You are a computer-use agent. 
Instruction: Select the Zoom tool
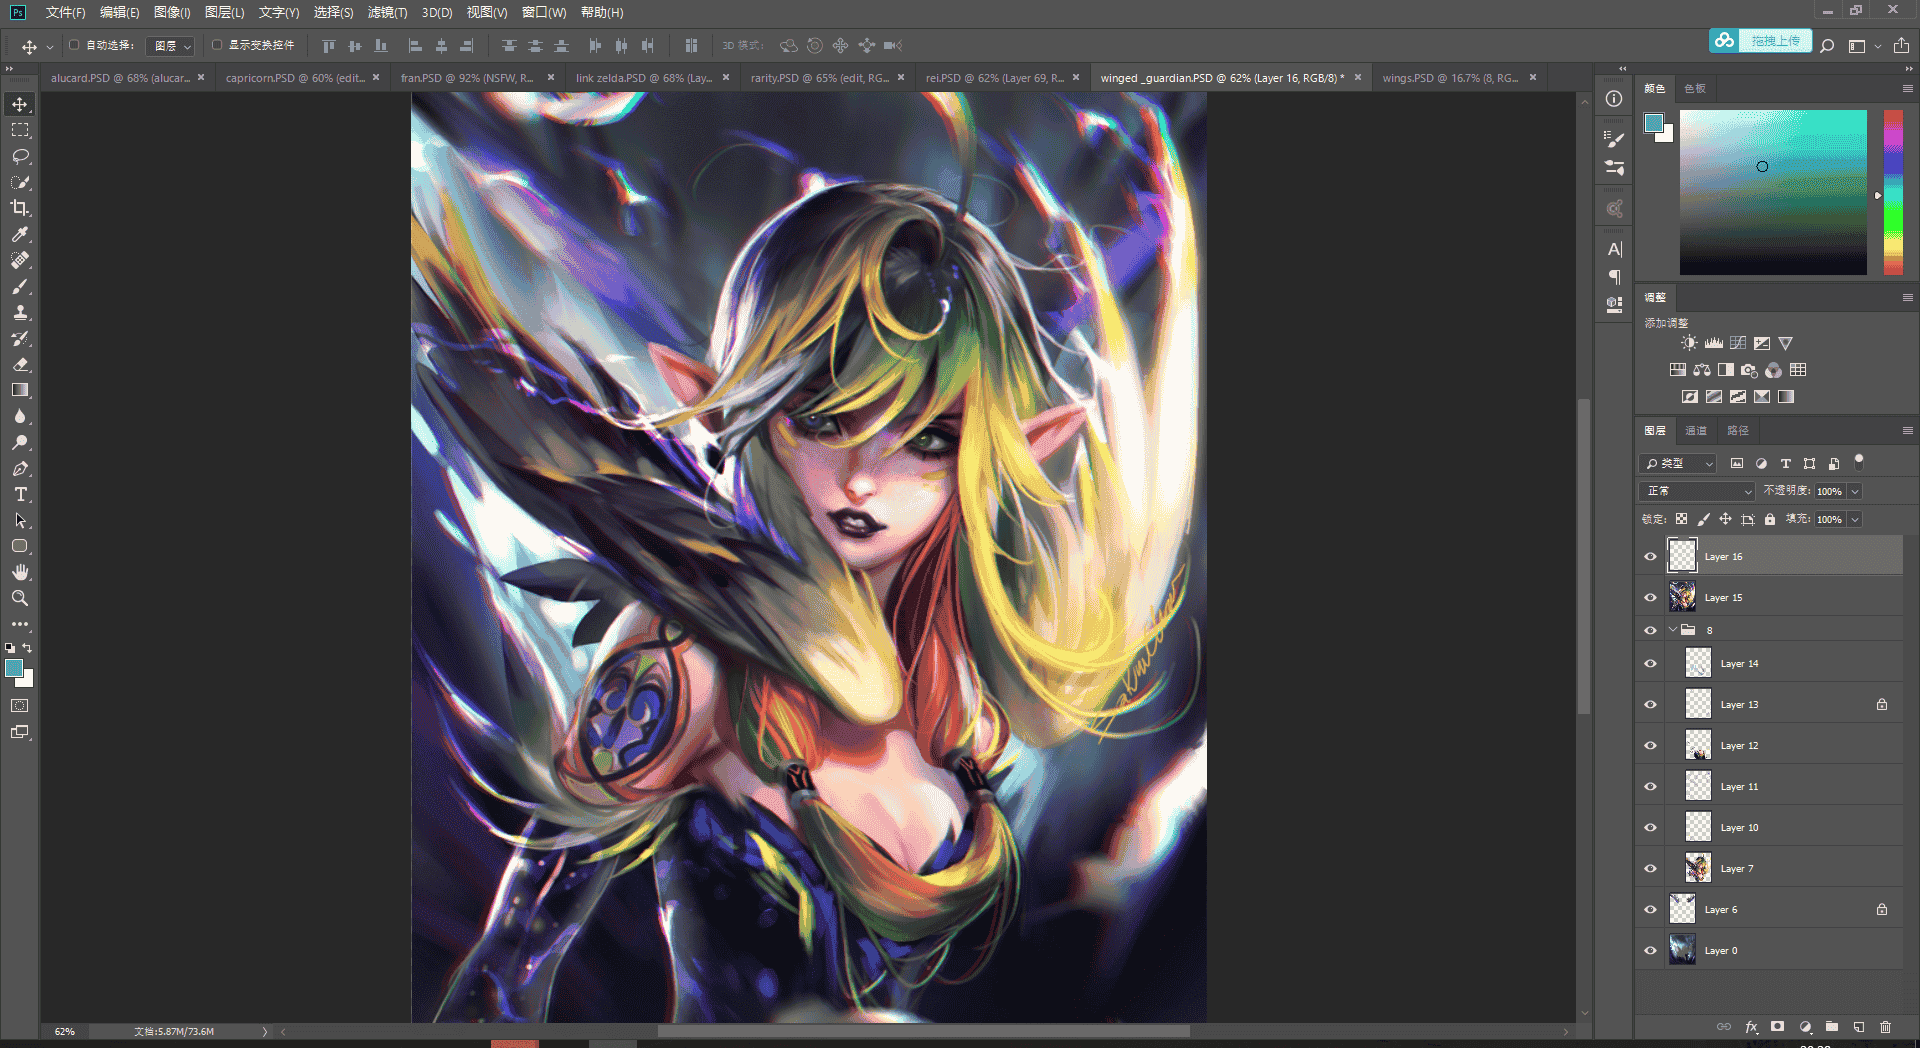(20, 598)
